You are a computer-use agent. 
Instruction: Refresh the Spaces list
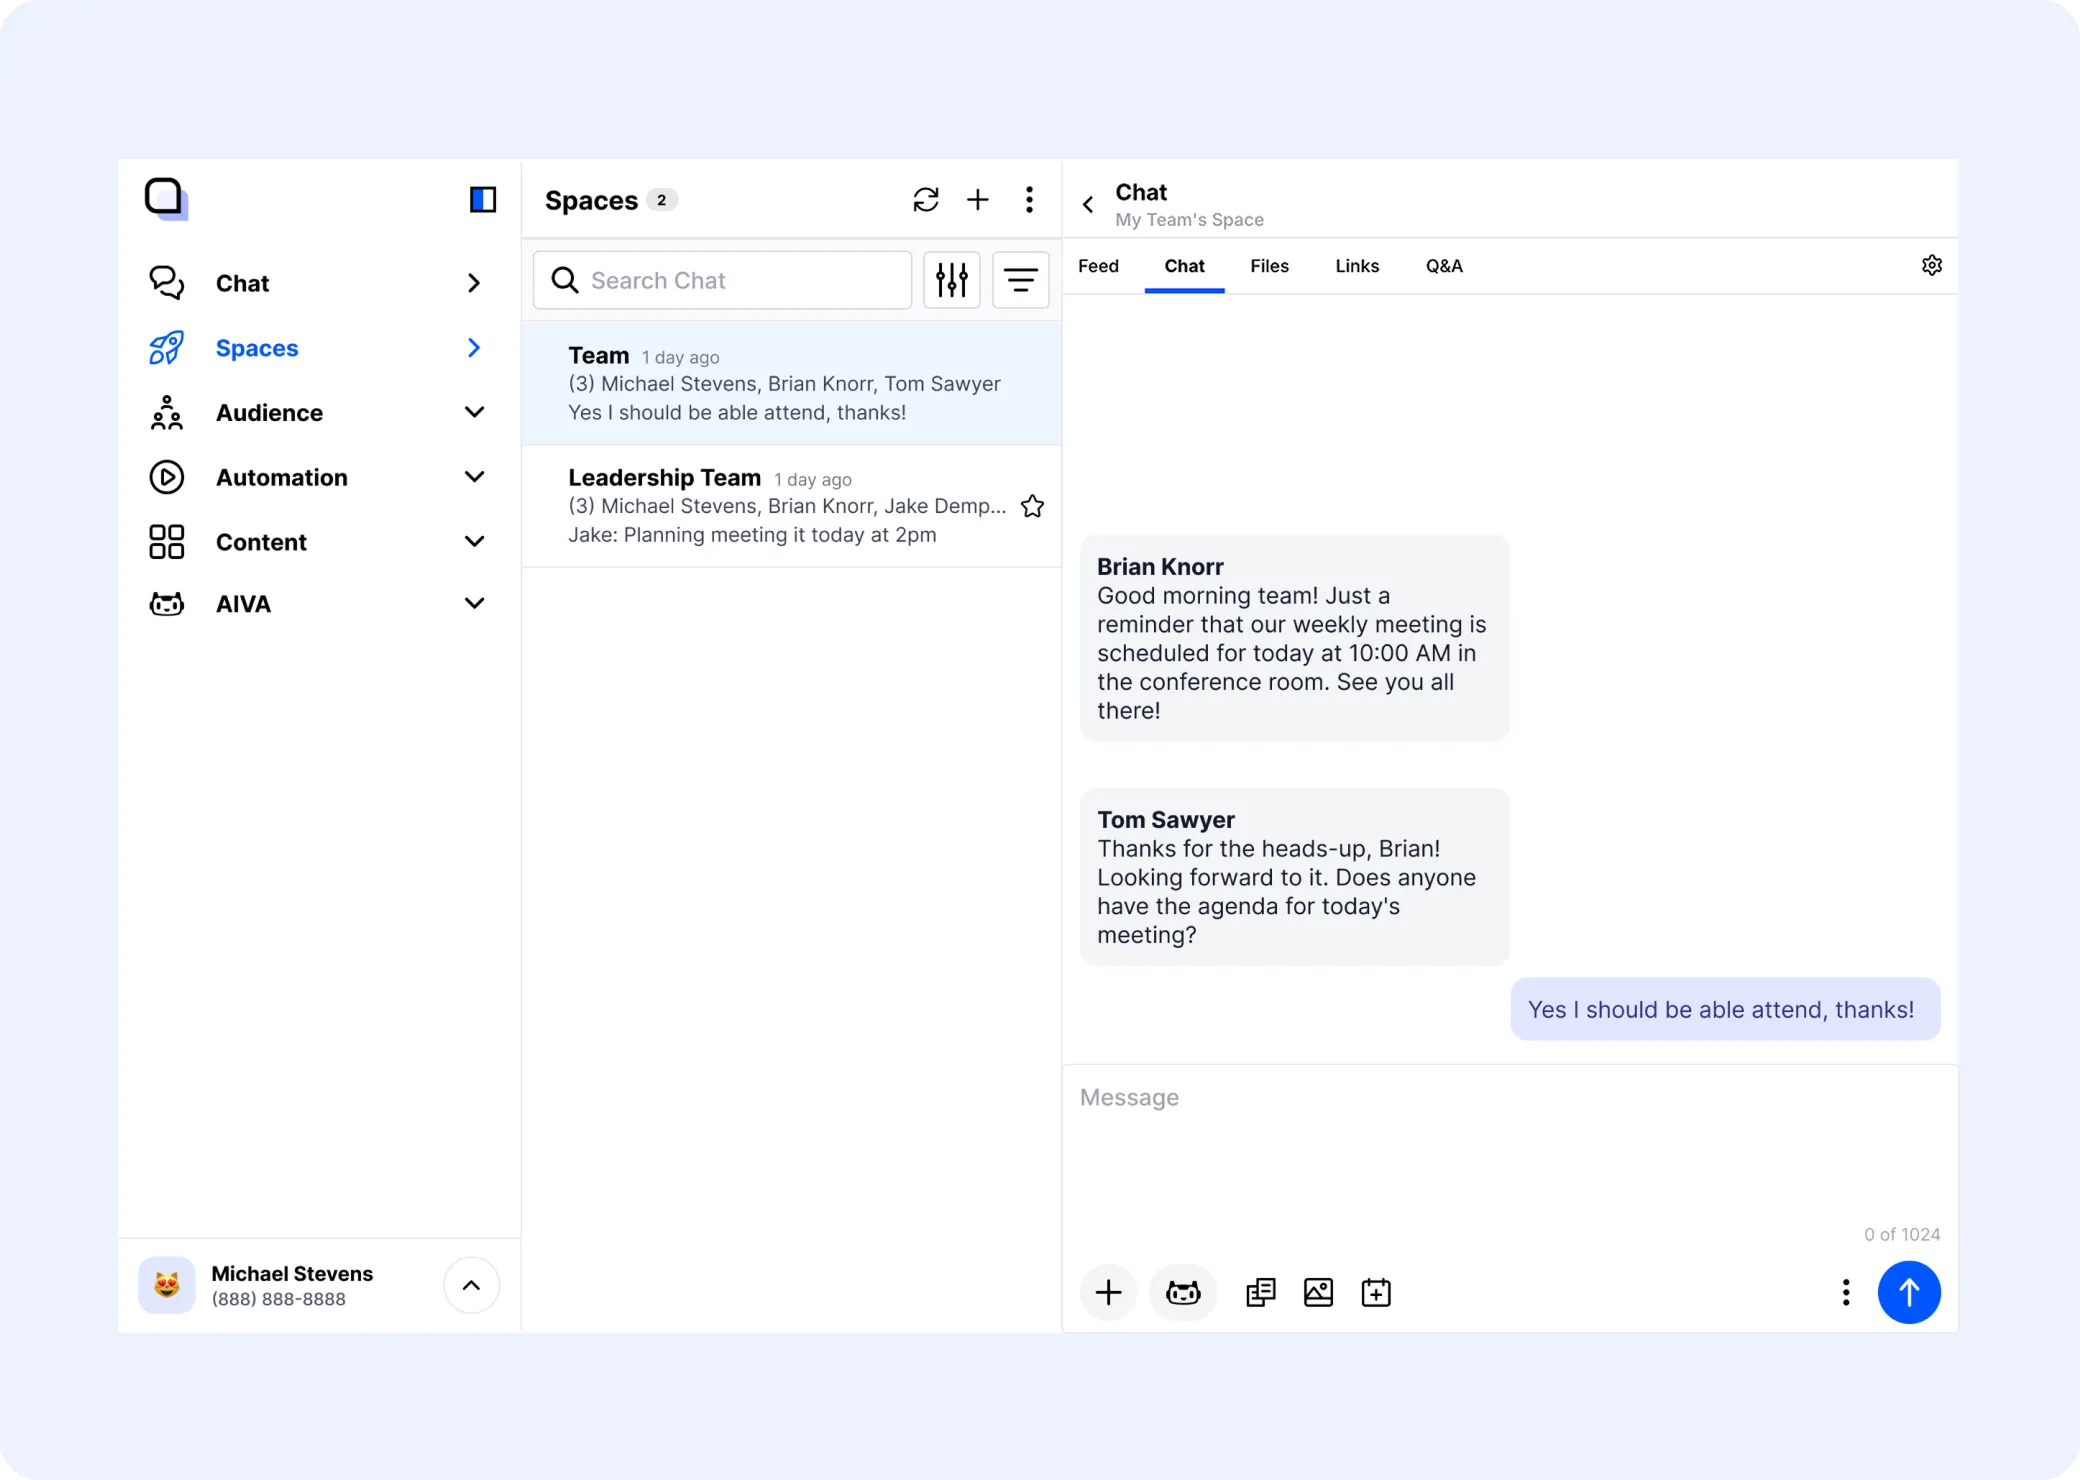point(926,200)
